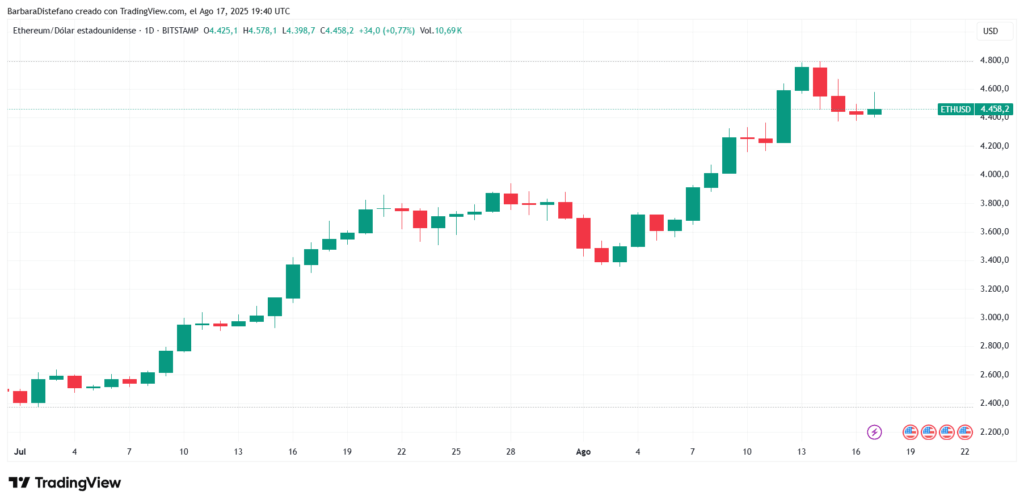This screenshot has height=504, width=1024.
Task: Click the ETHUSD symbol price tag
Action: tap(955, 109)
